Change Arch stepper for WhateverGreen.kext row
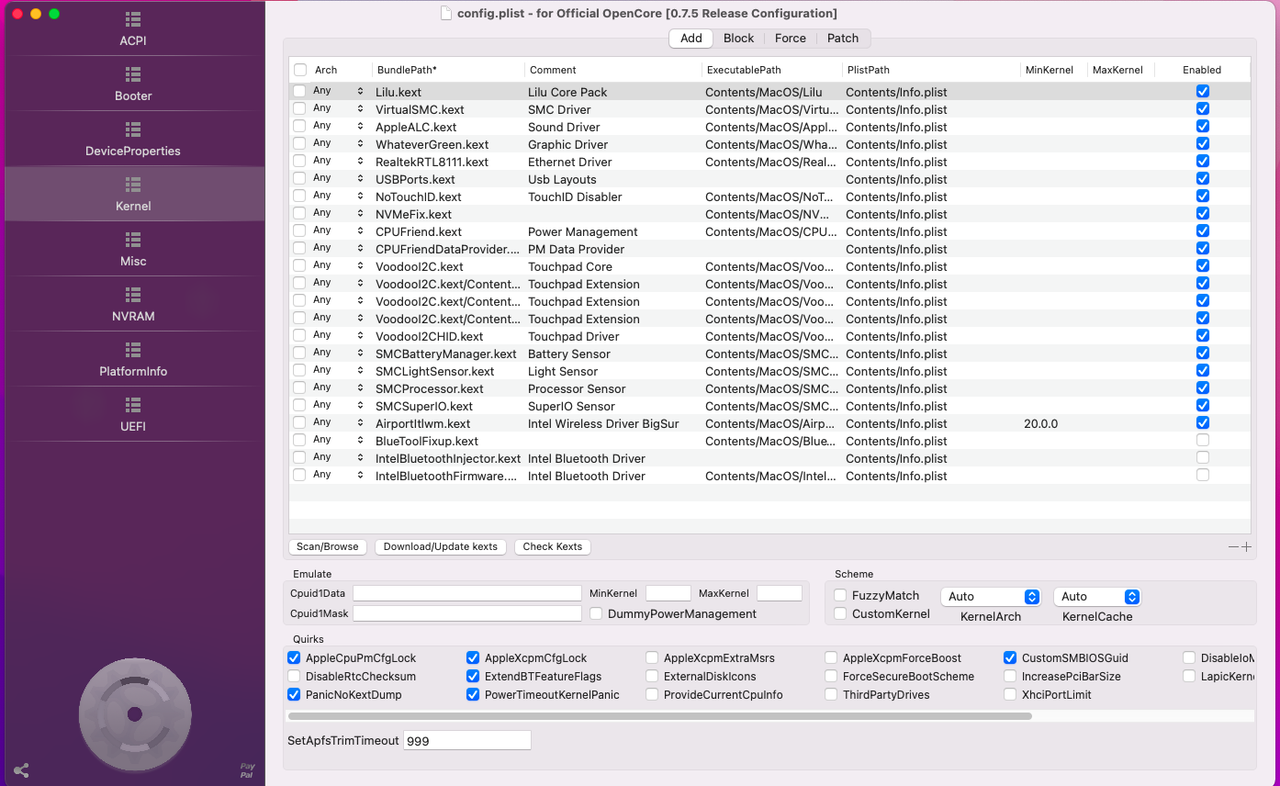The image size is (1280, 786). tap(360, 144)
